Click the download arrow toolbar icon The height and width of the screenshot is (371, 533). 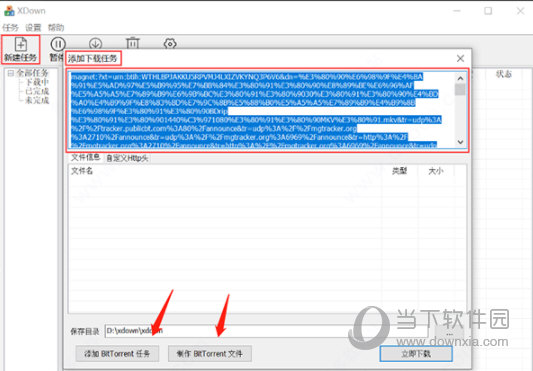pyautogui.click(x=96, y=44)
